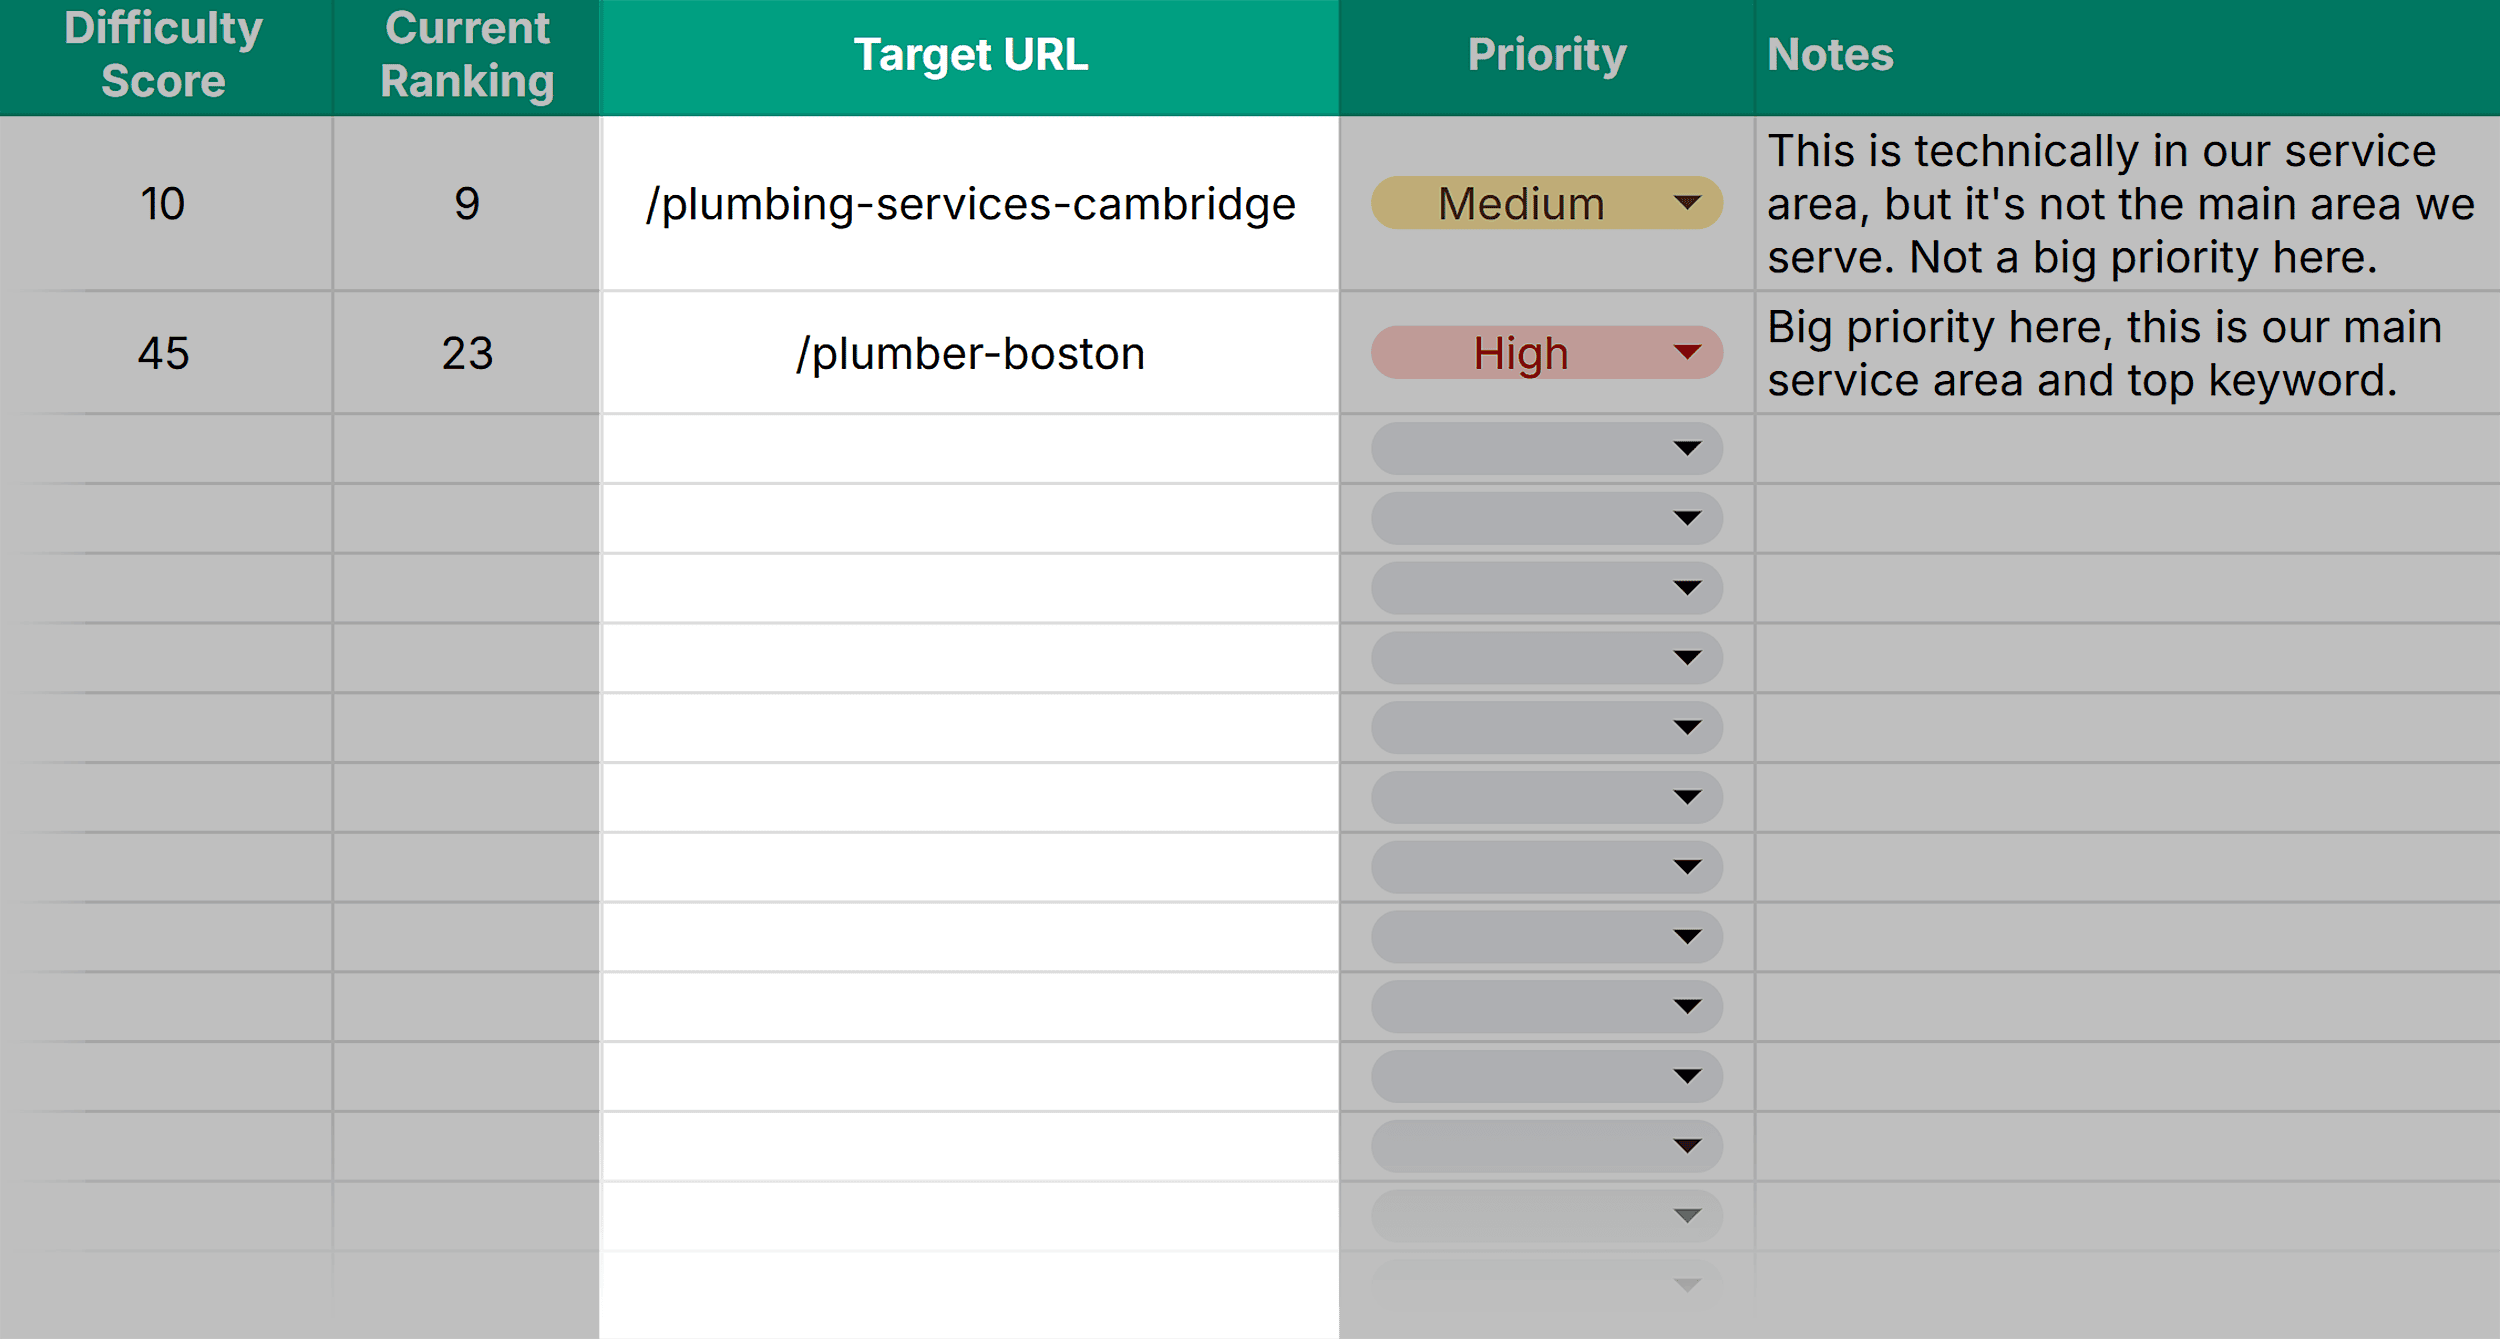Select note starting 'Big priority here'
The height and width of the screenshot is (1339, 2500).
(x=2127, y=353)
